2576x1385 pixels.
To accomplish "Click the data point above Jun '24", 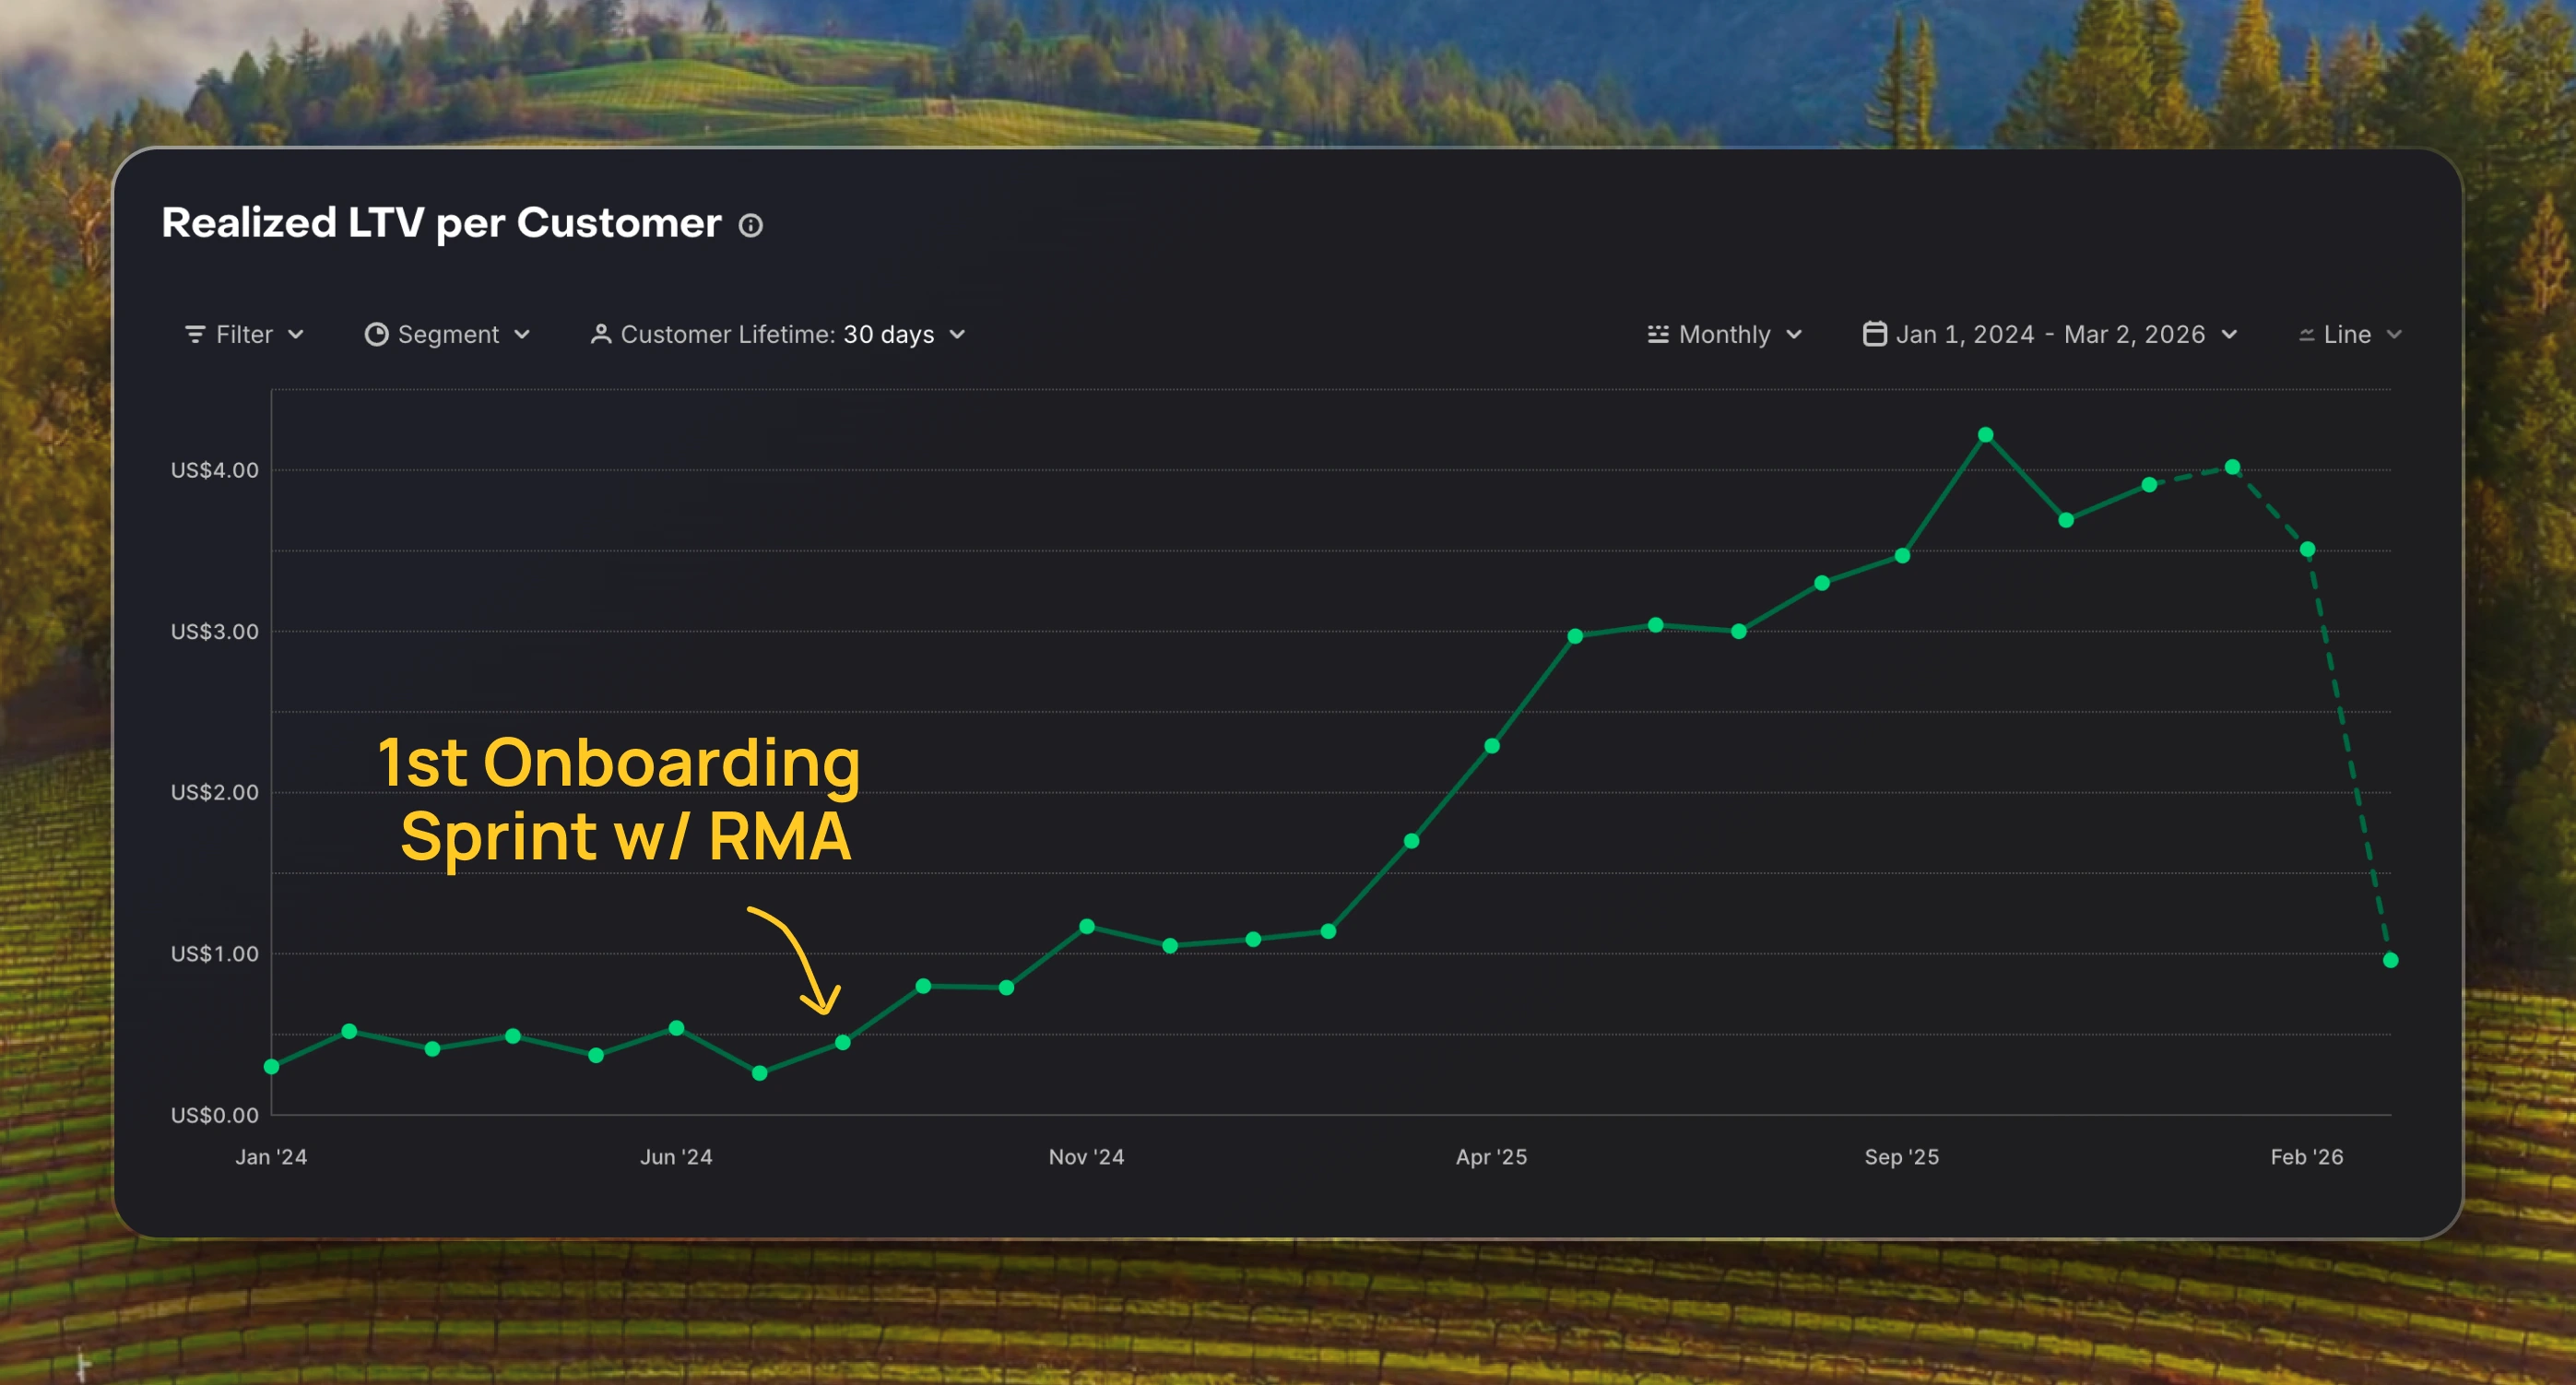I will click(676, 1028).
